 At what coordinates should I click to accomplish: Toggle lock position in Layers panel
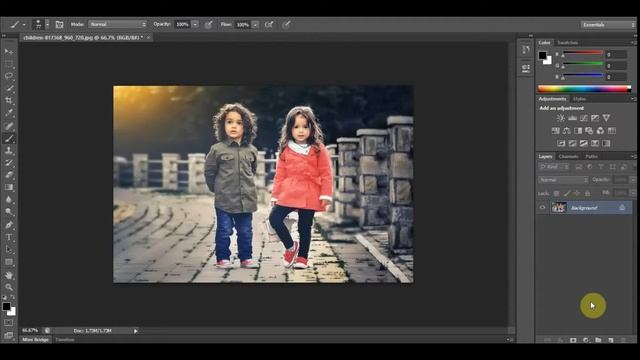point(577,193)
